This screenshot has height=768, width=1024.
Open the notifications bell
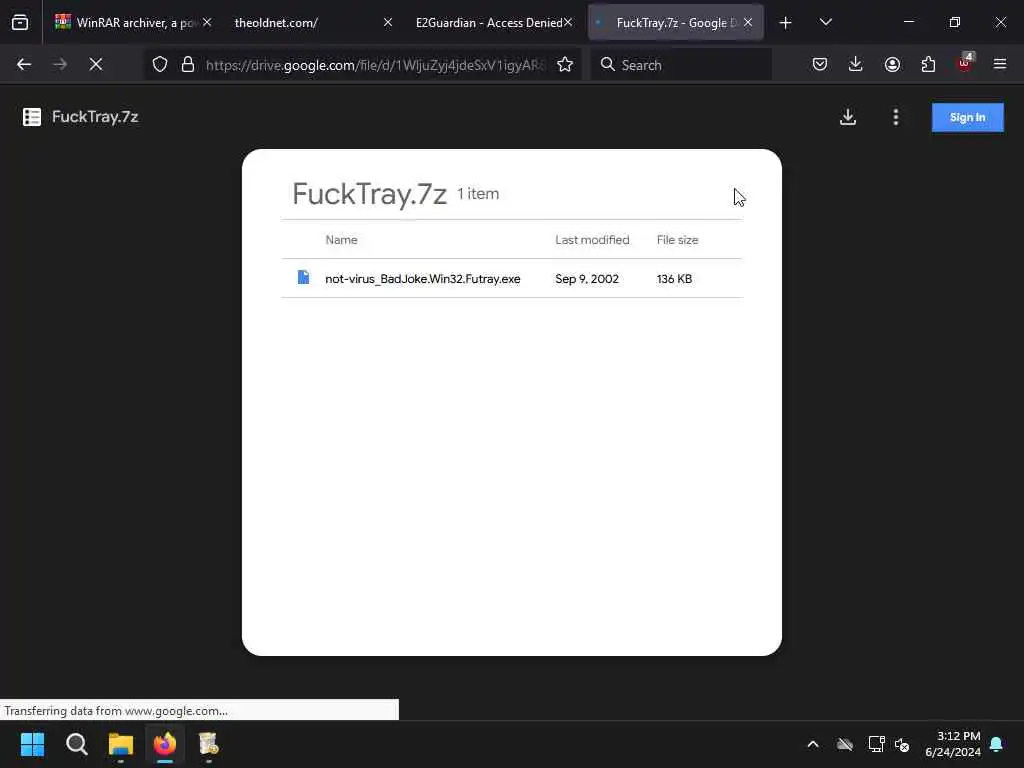tap(997, 744)
